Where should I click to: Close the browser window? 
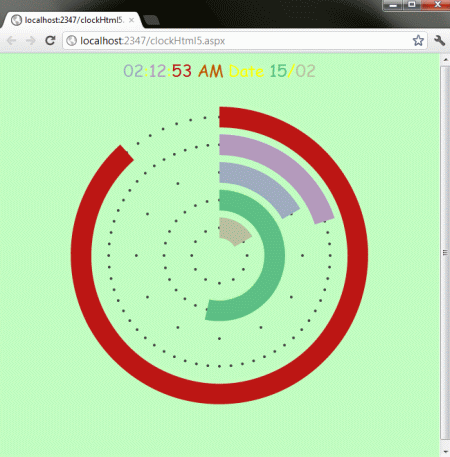pos(437,5)
